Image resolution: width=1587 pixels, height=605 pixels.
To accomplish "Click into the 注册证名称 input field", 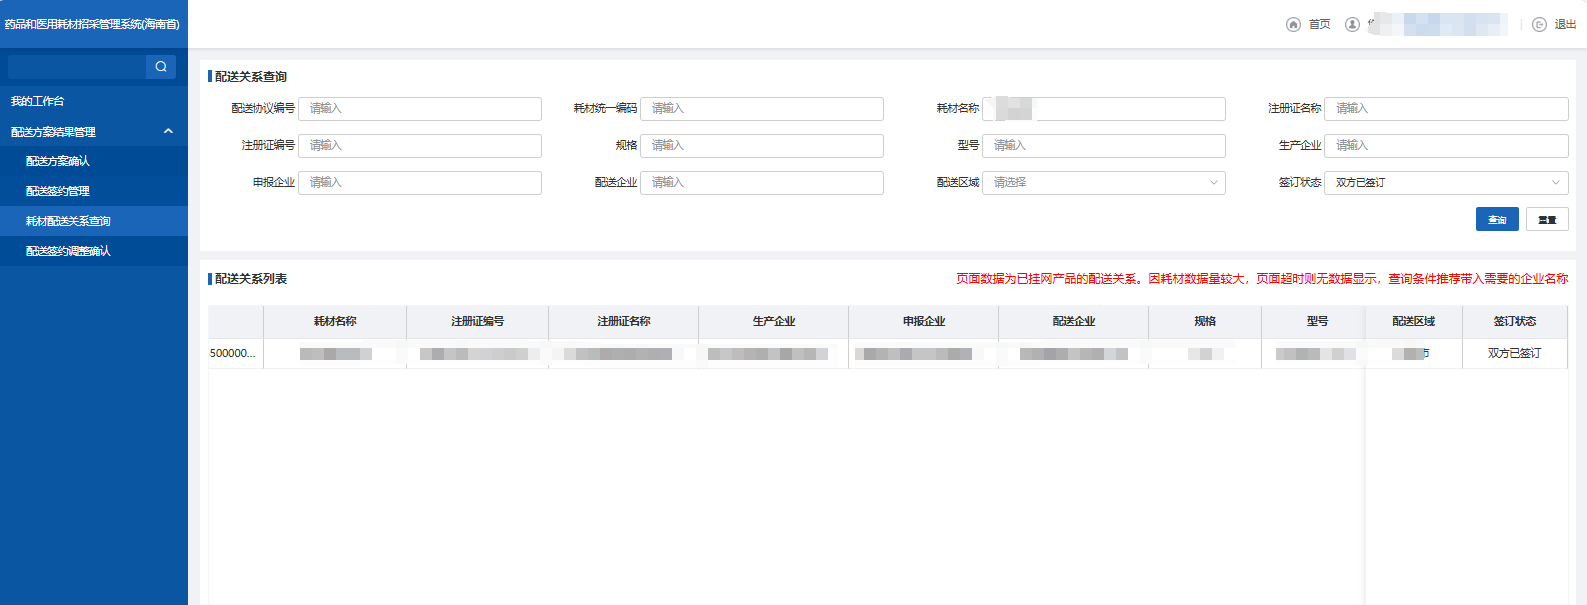I will (1445, 109).
